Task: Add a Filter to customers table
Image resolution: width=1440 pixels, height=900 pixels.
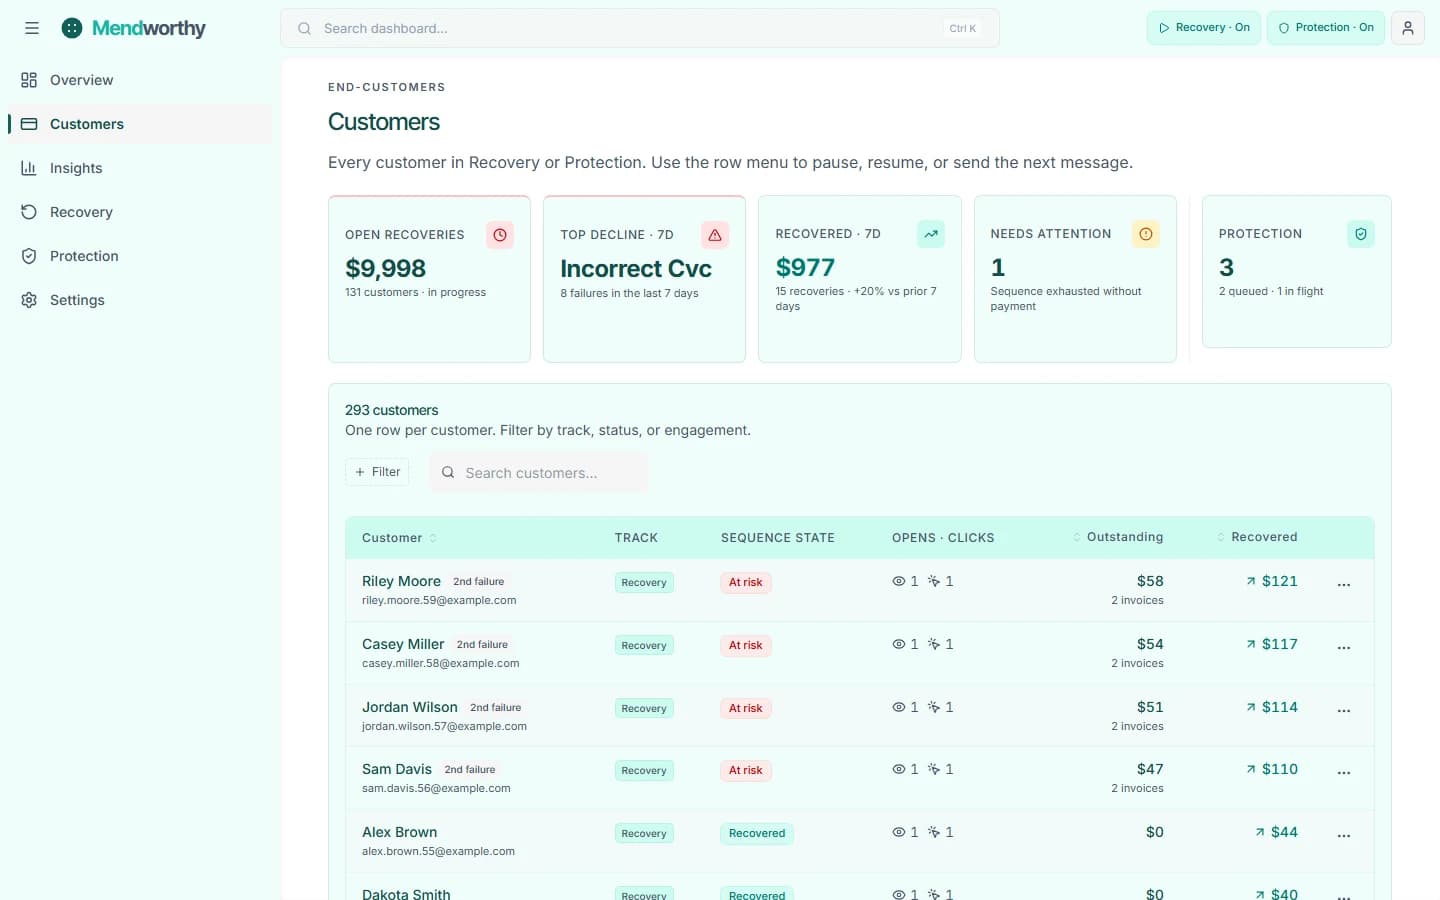Action: [x=377, y=472]
